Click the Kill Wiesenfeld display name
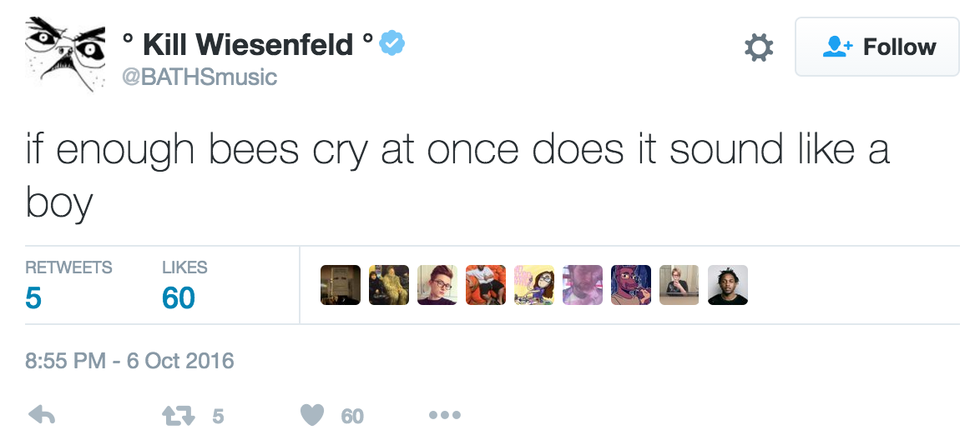The height and width of the screenshot is (445, 980). click(x=248, y=44)
